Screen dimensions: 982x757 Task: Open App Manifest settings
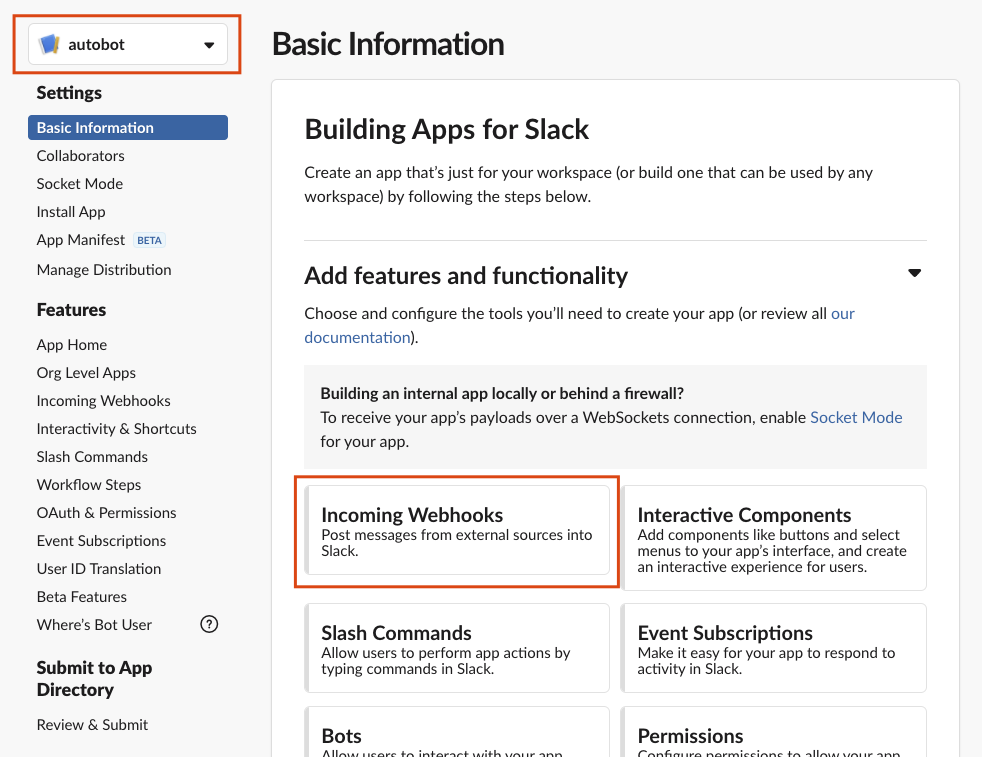click(81, 240)
